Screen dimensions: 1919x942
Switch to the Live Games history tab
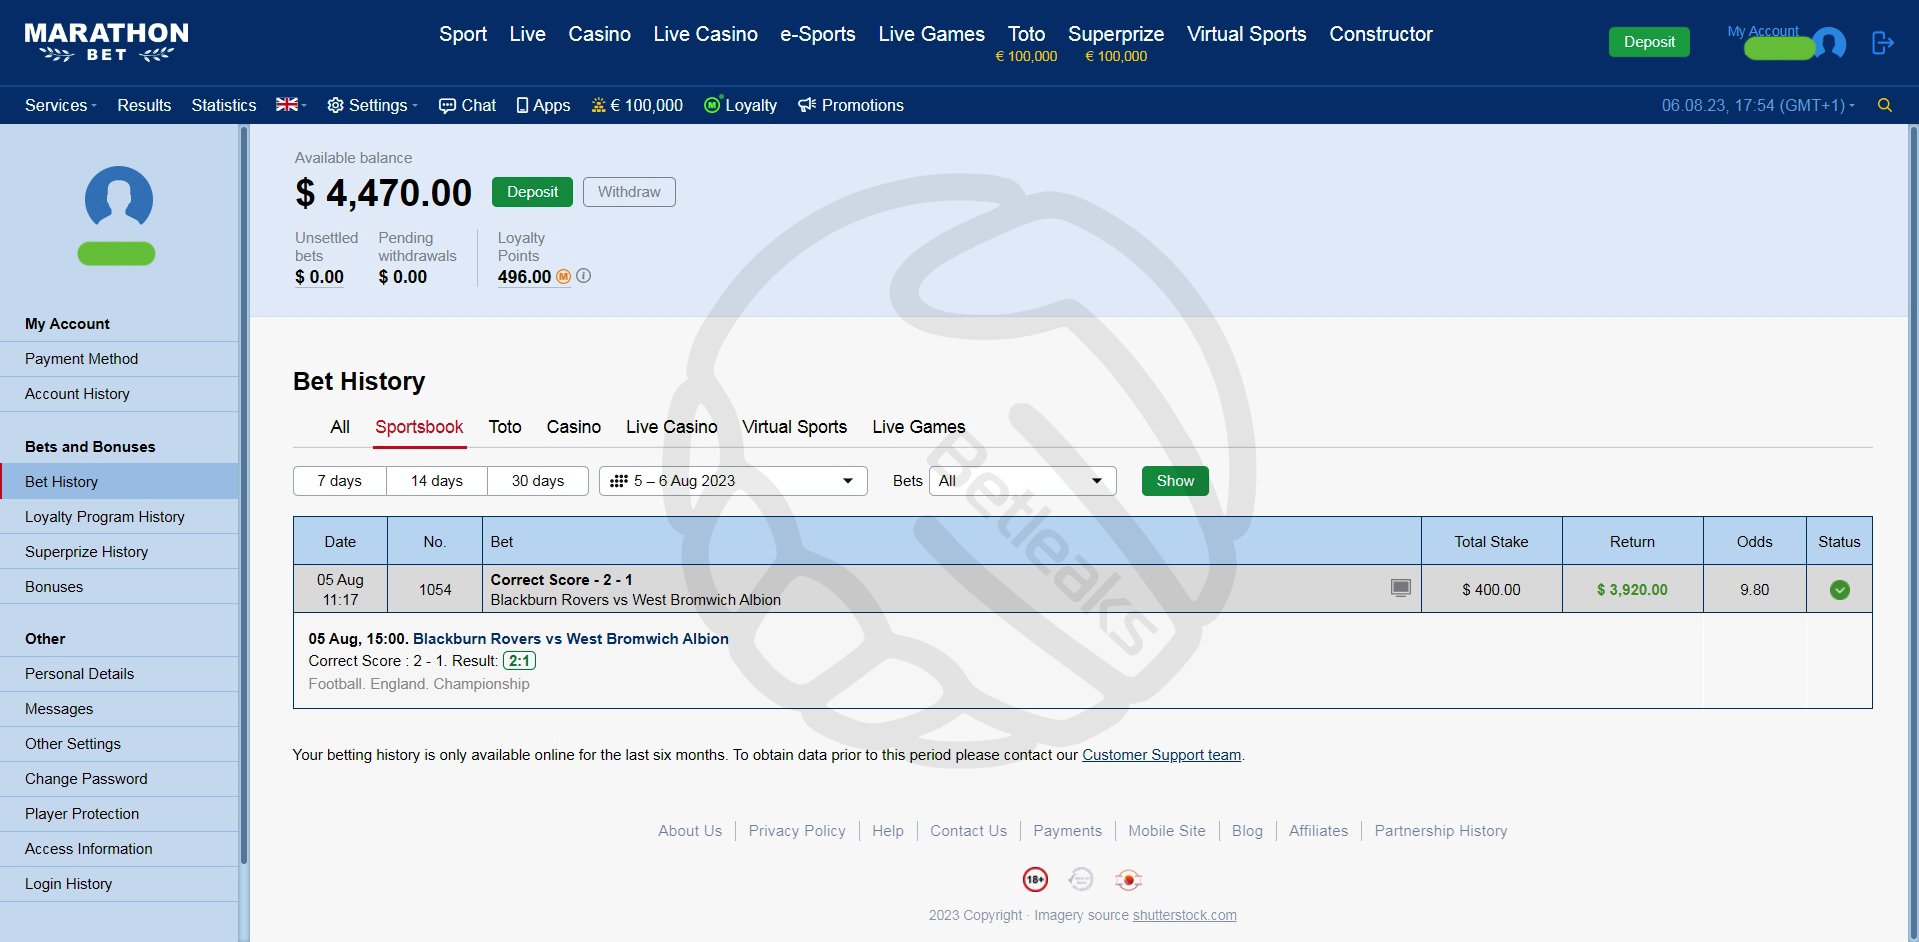[919, 427]
